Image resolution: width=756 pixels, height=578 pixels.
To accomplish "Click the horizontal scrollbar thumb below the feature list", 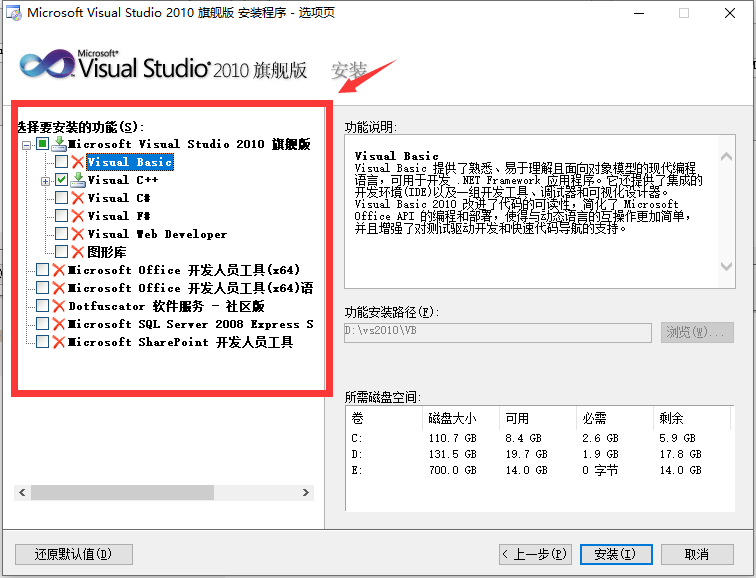I will [x=122, y=492].
